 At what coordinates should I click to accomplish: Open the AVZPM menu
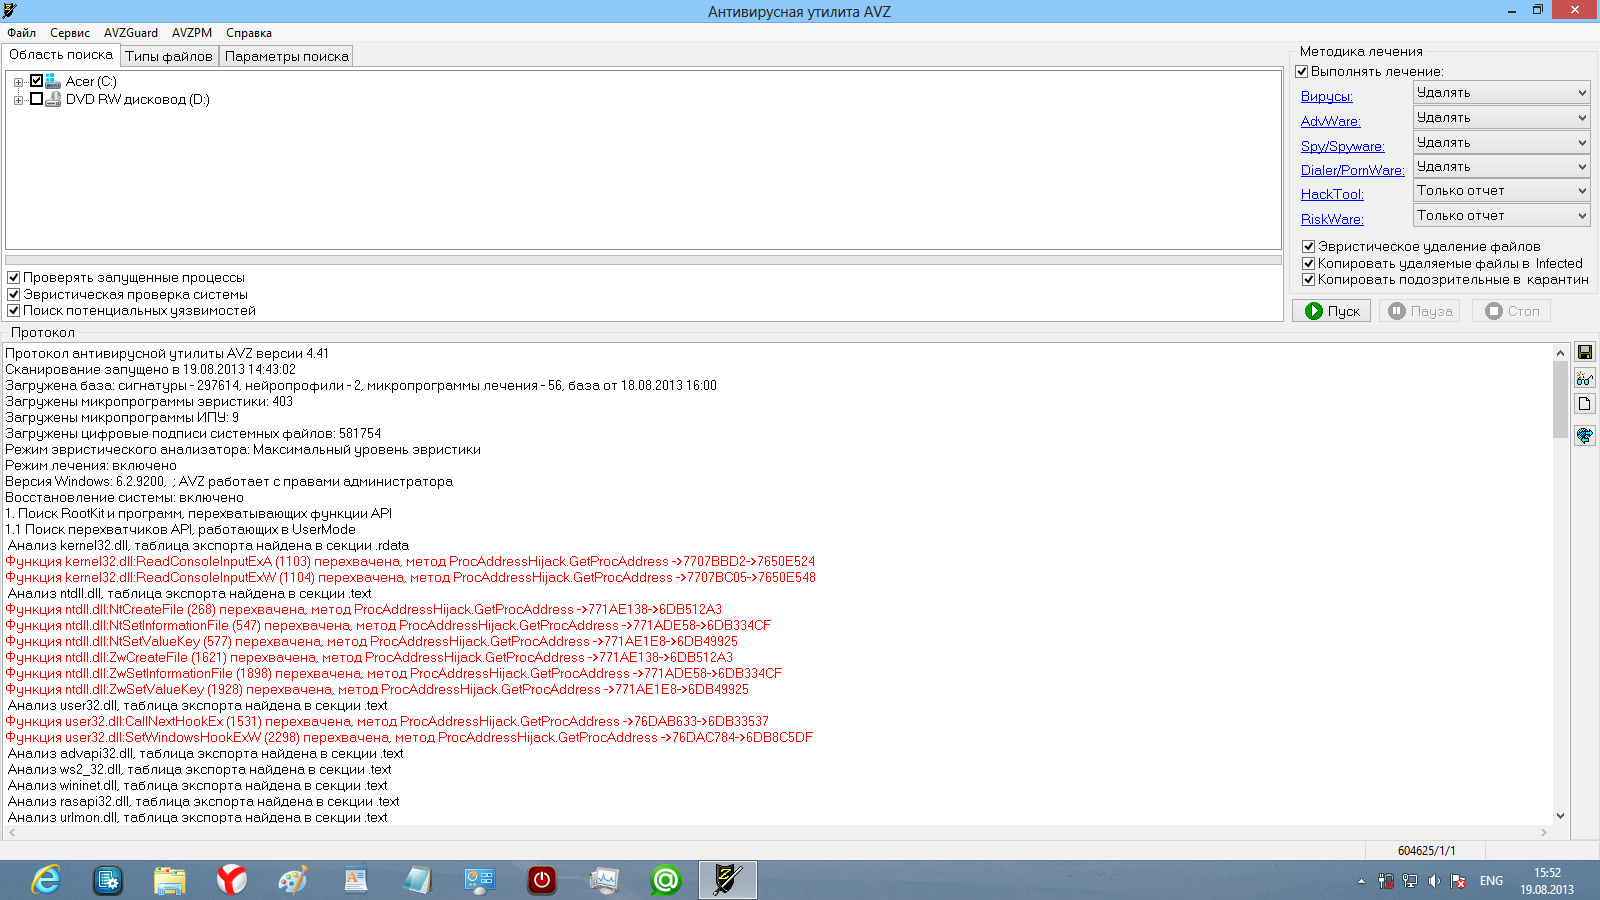[x=192, y=33]
